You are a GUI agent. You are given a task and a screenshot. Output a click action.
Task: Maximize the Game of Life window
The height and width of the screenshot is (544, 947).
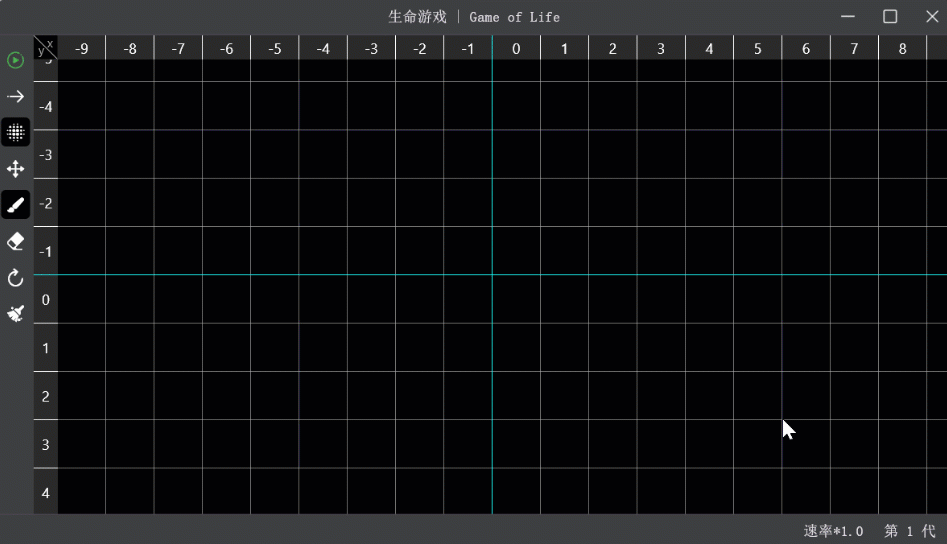890,17
